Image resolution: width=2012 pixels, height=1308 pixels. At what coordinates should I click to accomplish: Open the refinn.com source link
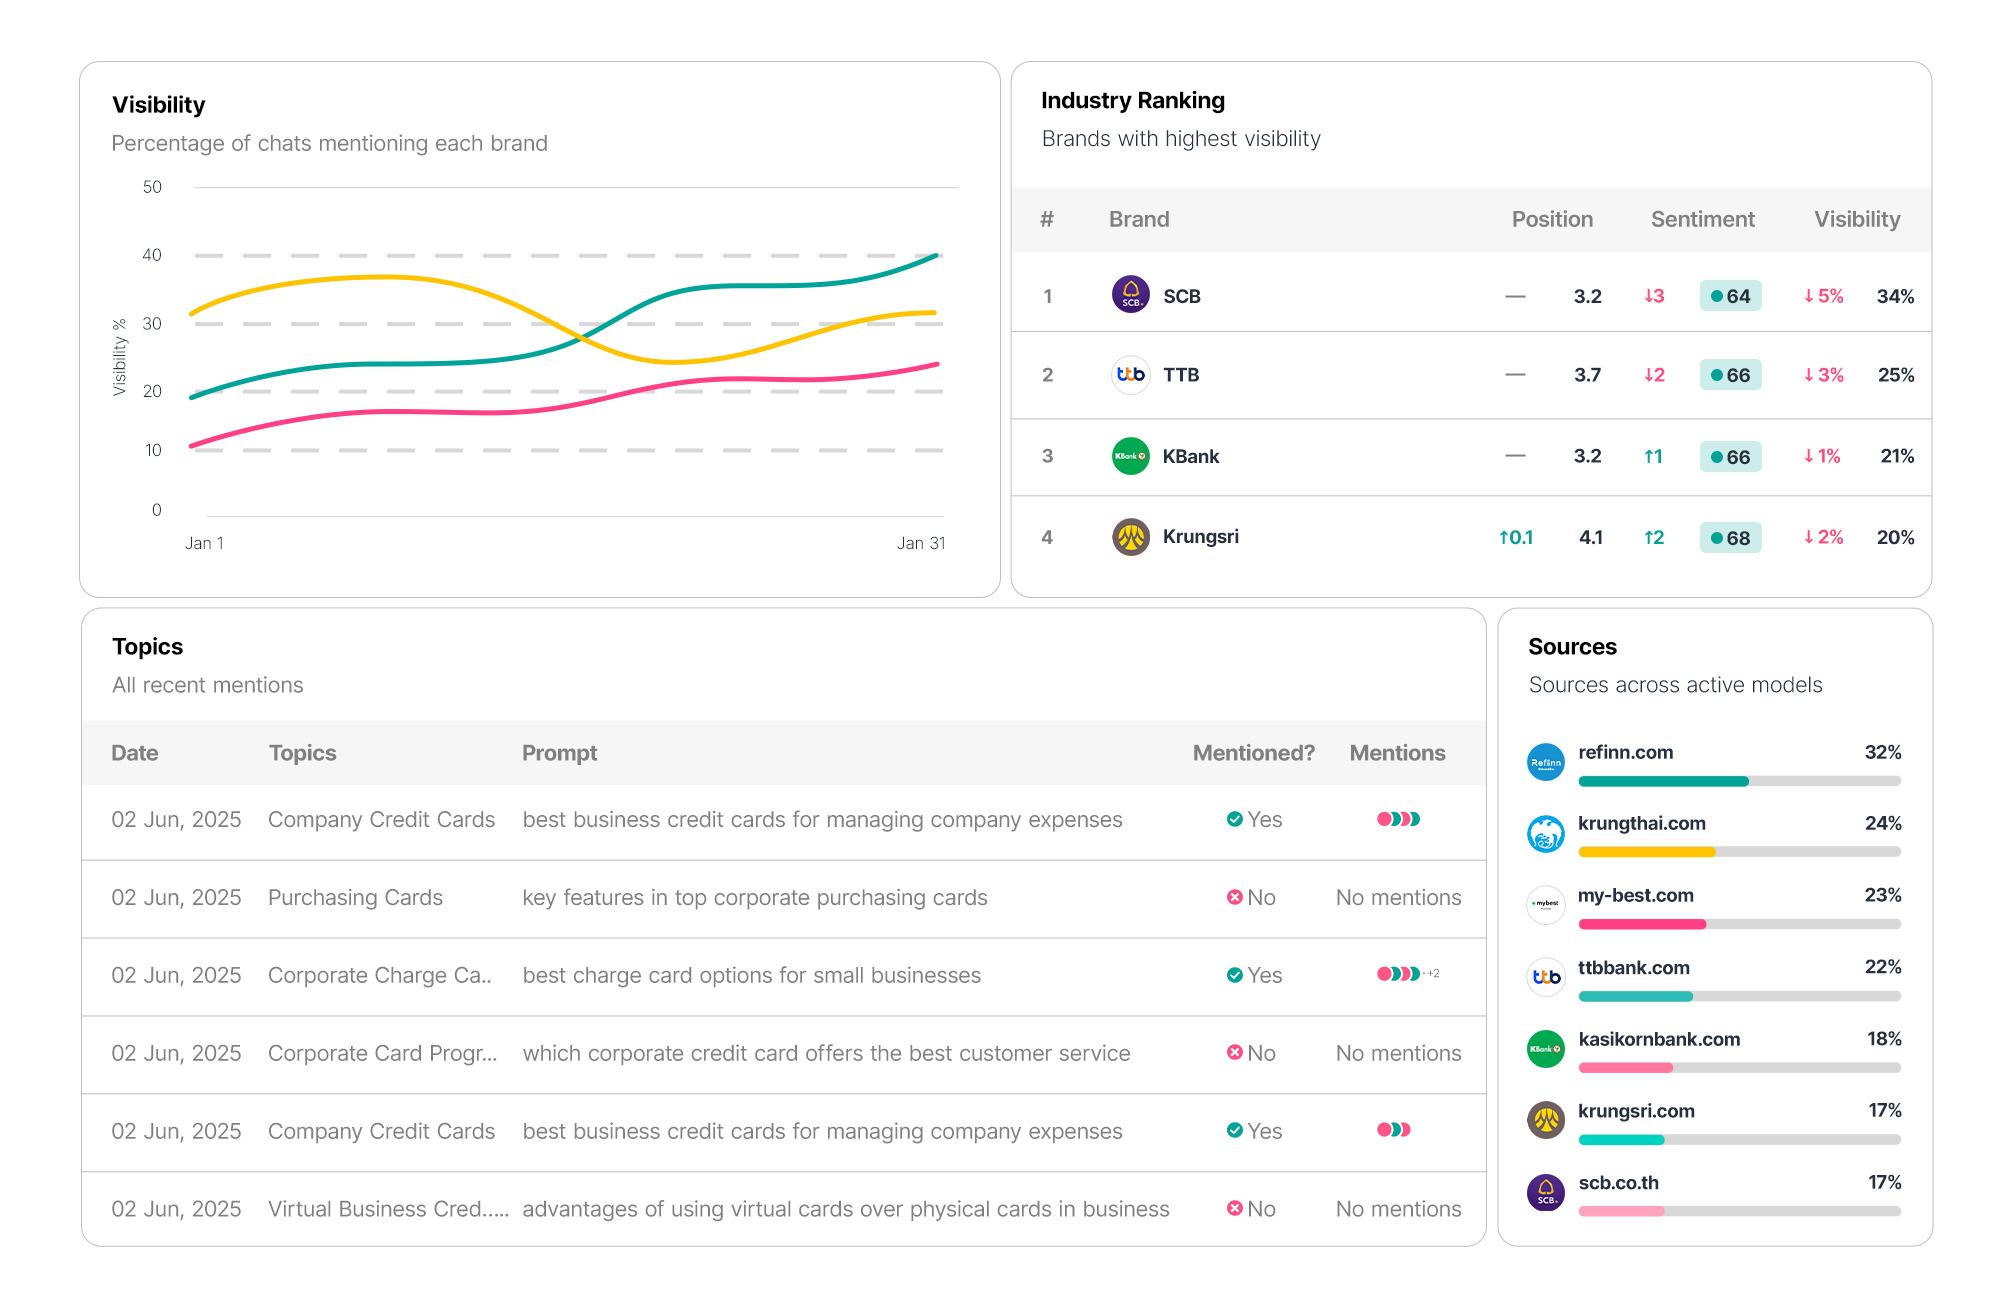pyautogui.click(x=1625, y=752)
